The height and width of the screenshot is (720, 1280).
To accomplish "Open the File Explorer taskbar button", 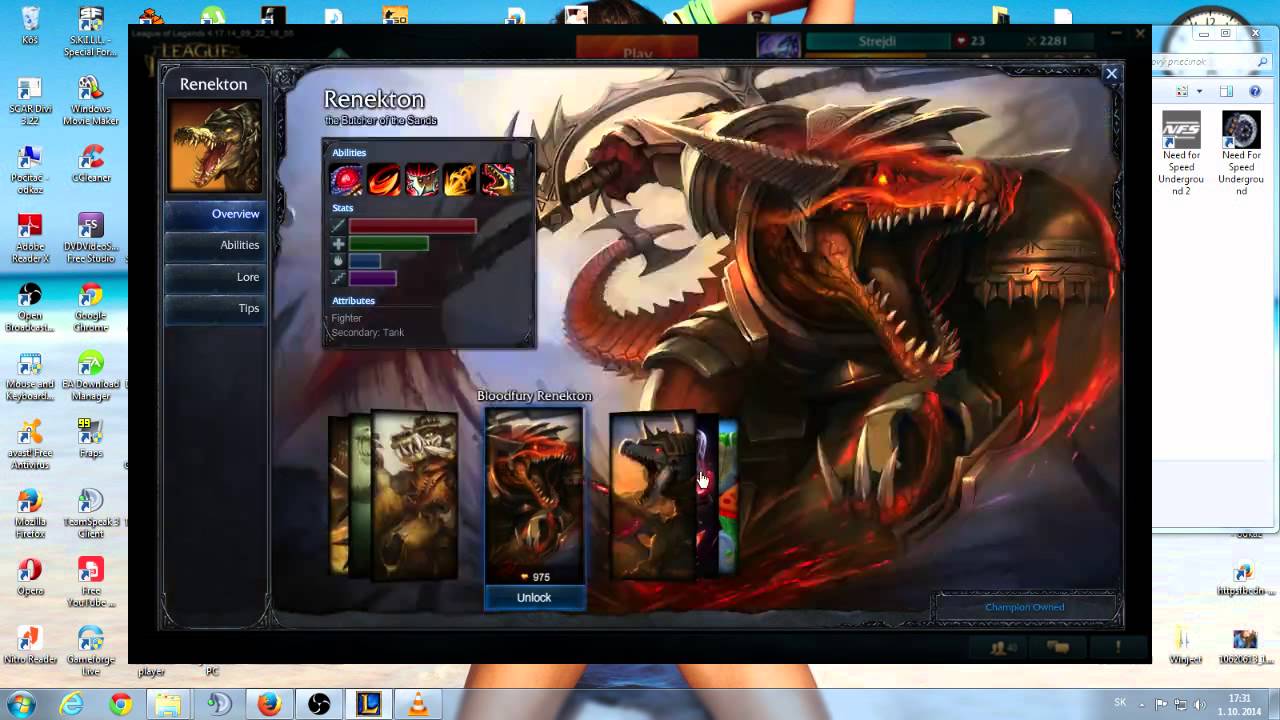I will point(169,705).
